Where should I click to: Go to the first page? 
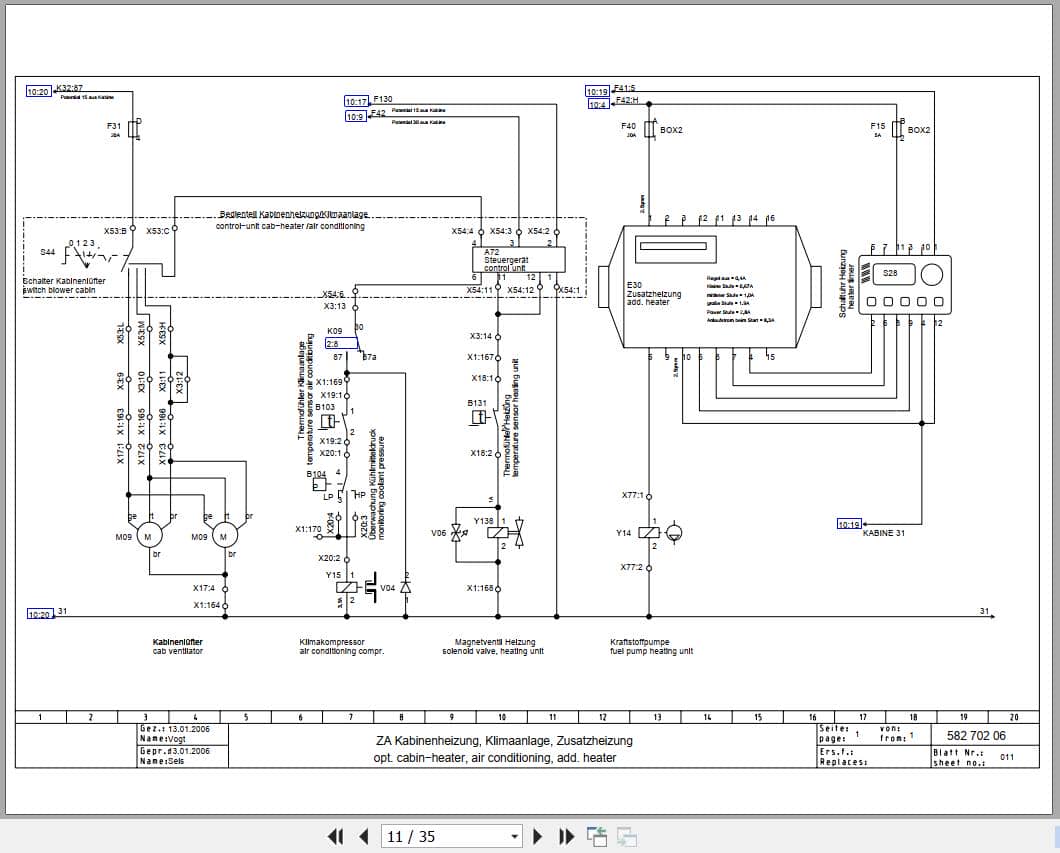[335, 837]
